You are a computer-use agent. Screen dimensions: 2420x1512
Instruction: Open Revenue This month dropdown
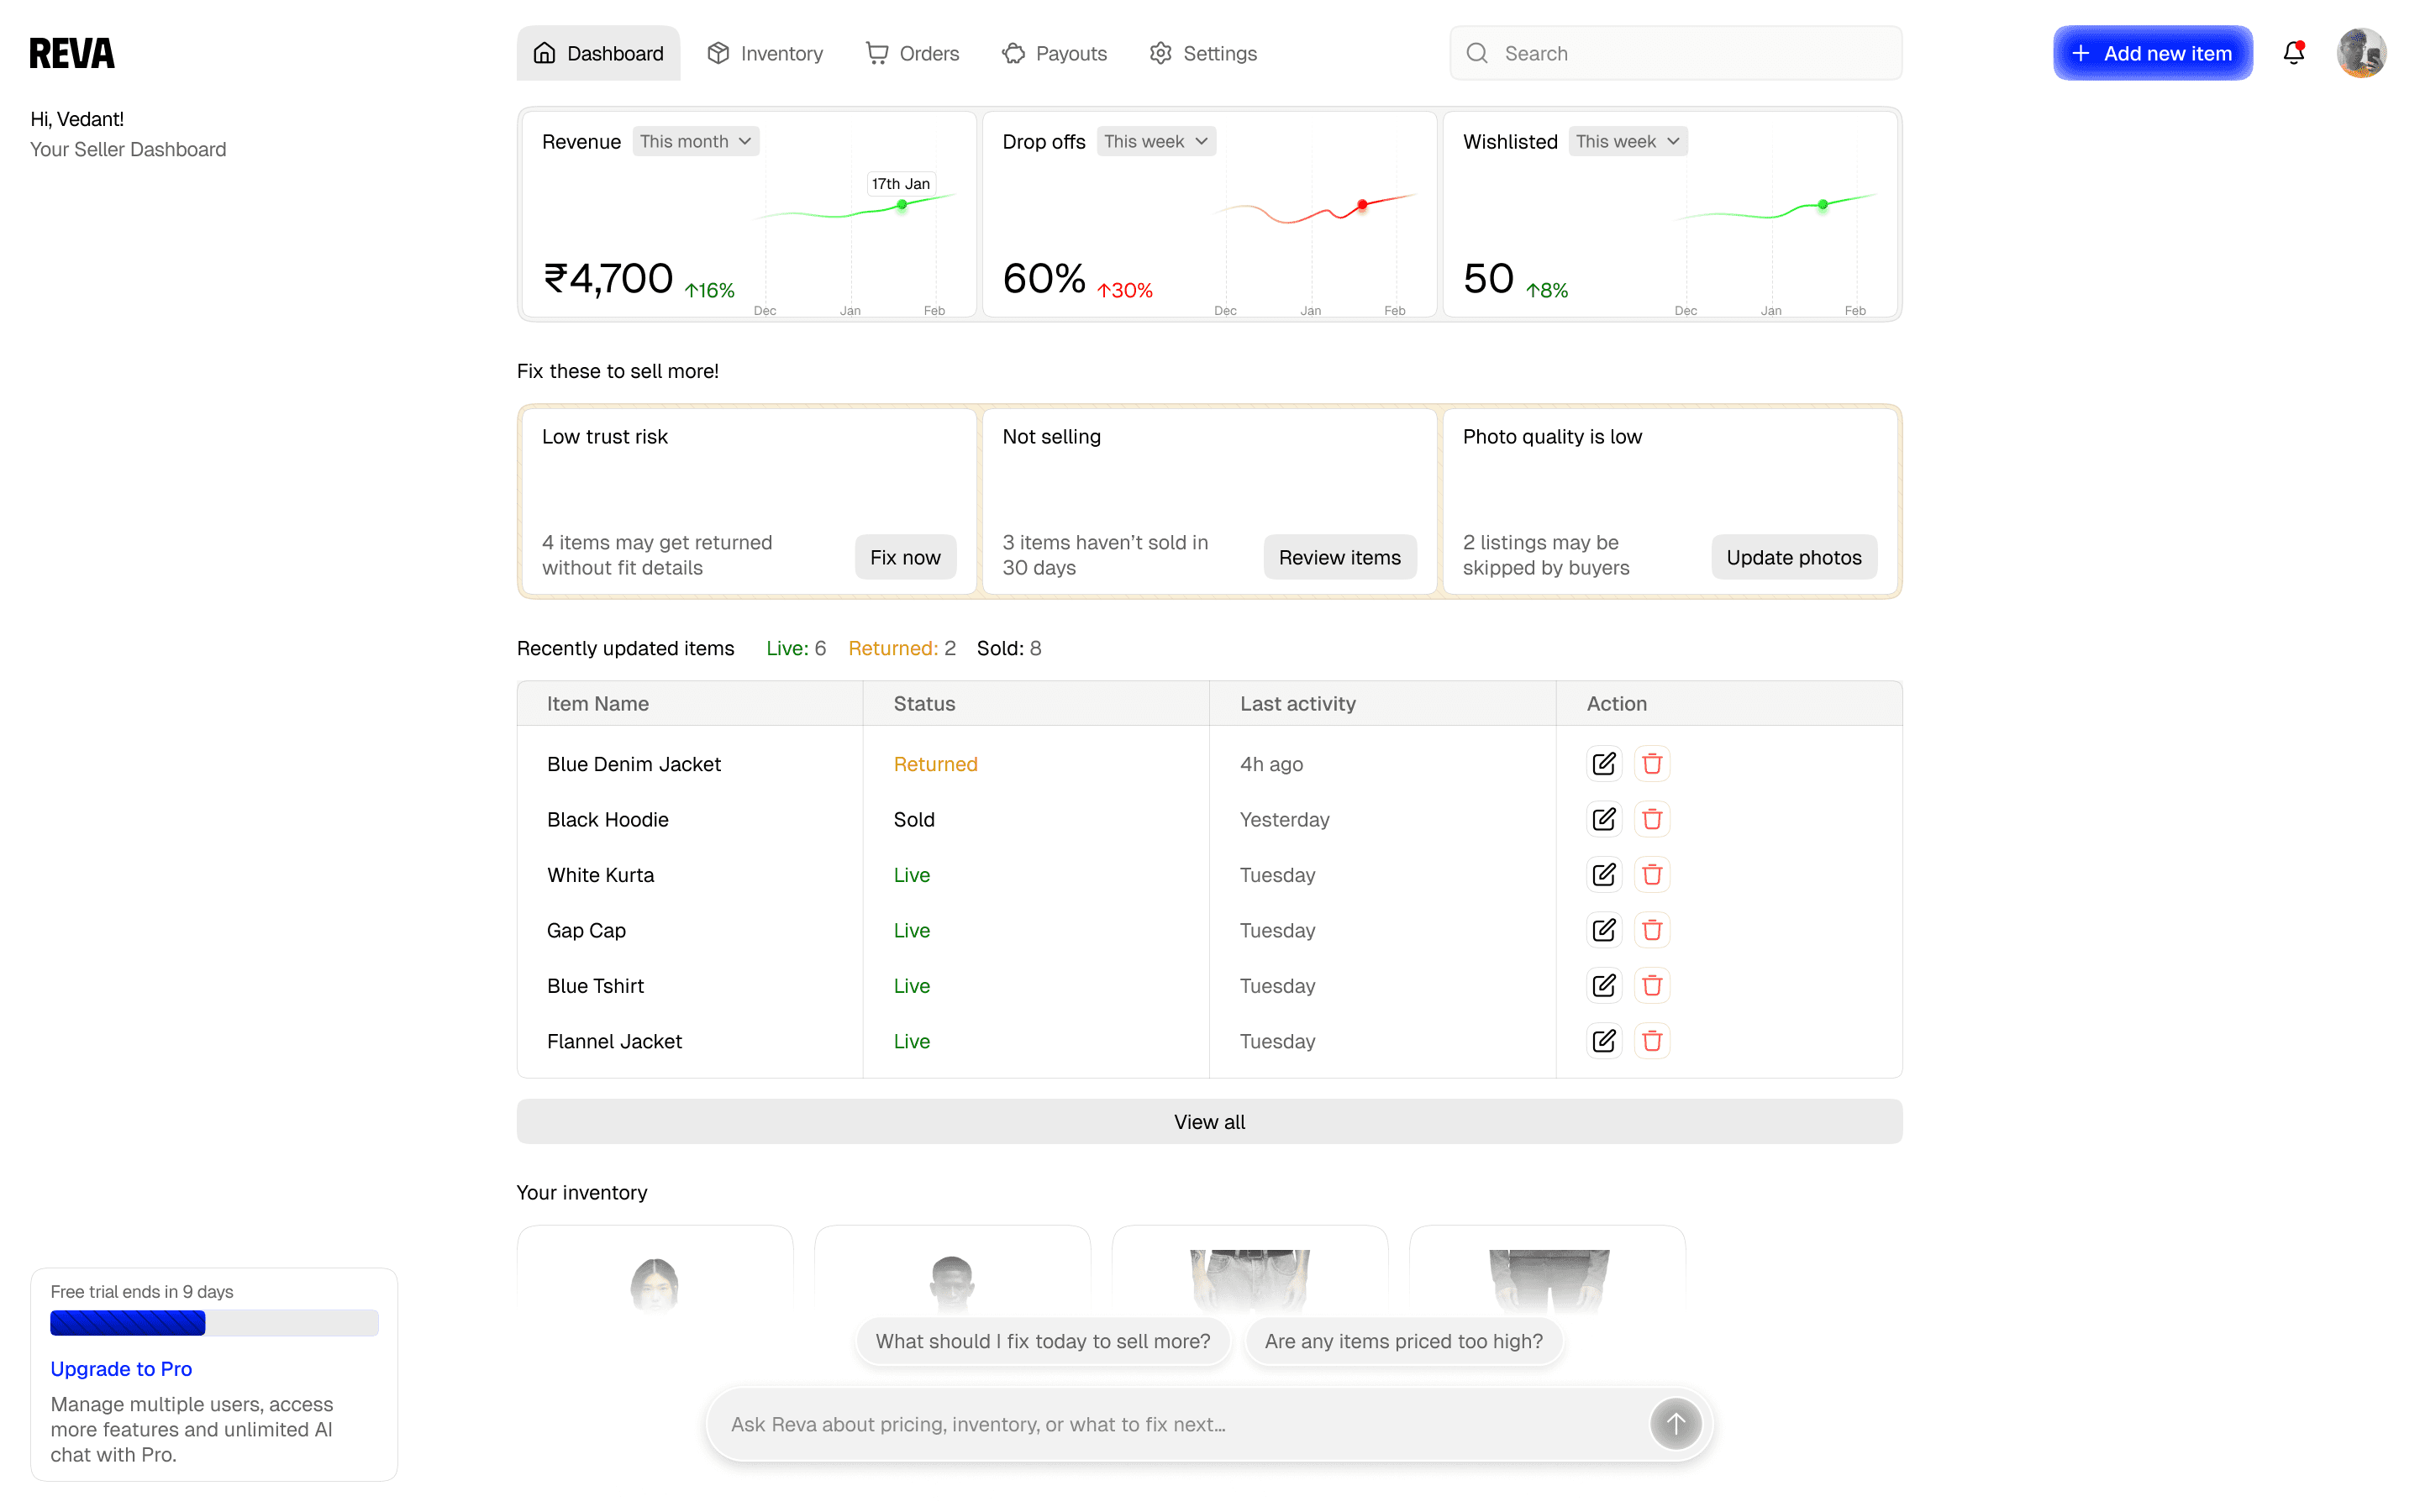pyautogui.click(x=695, y=141)
